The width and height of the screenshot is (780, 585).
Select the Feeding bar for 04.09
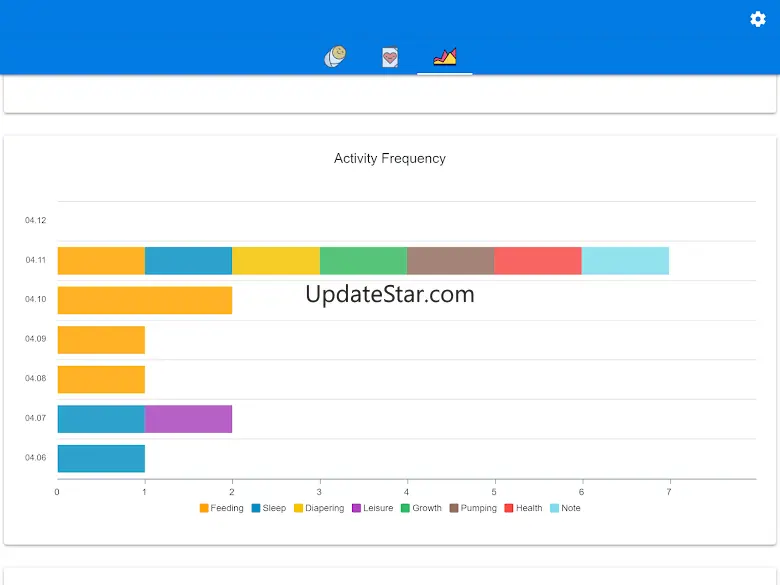101,340
